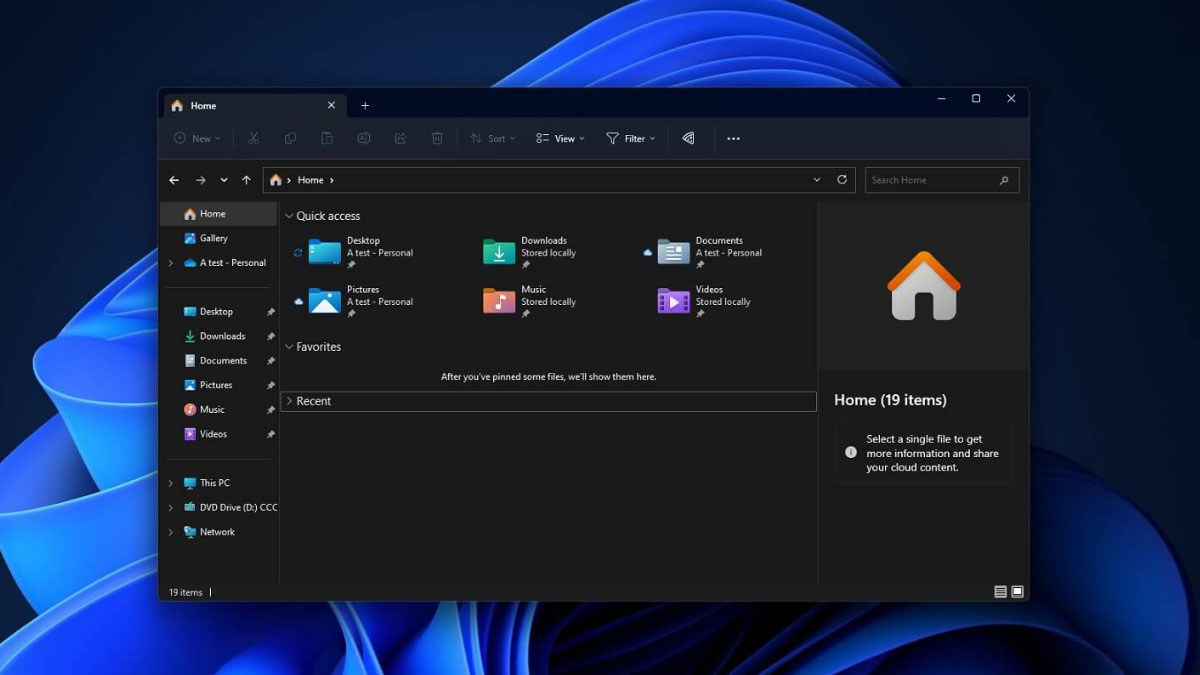Collapse the Quick access section
Image resolution: width=1200 pixels, height=675 pixels.
[289, 216]
